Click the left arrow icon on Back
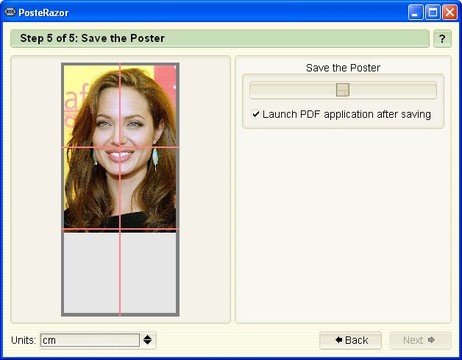Viewport: 462px width, 360px height. [339, 340]
